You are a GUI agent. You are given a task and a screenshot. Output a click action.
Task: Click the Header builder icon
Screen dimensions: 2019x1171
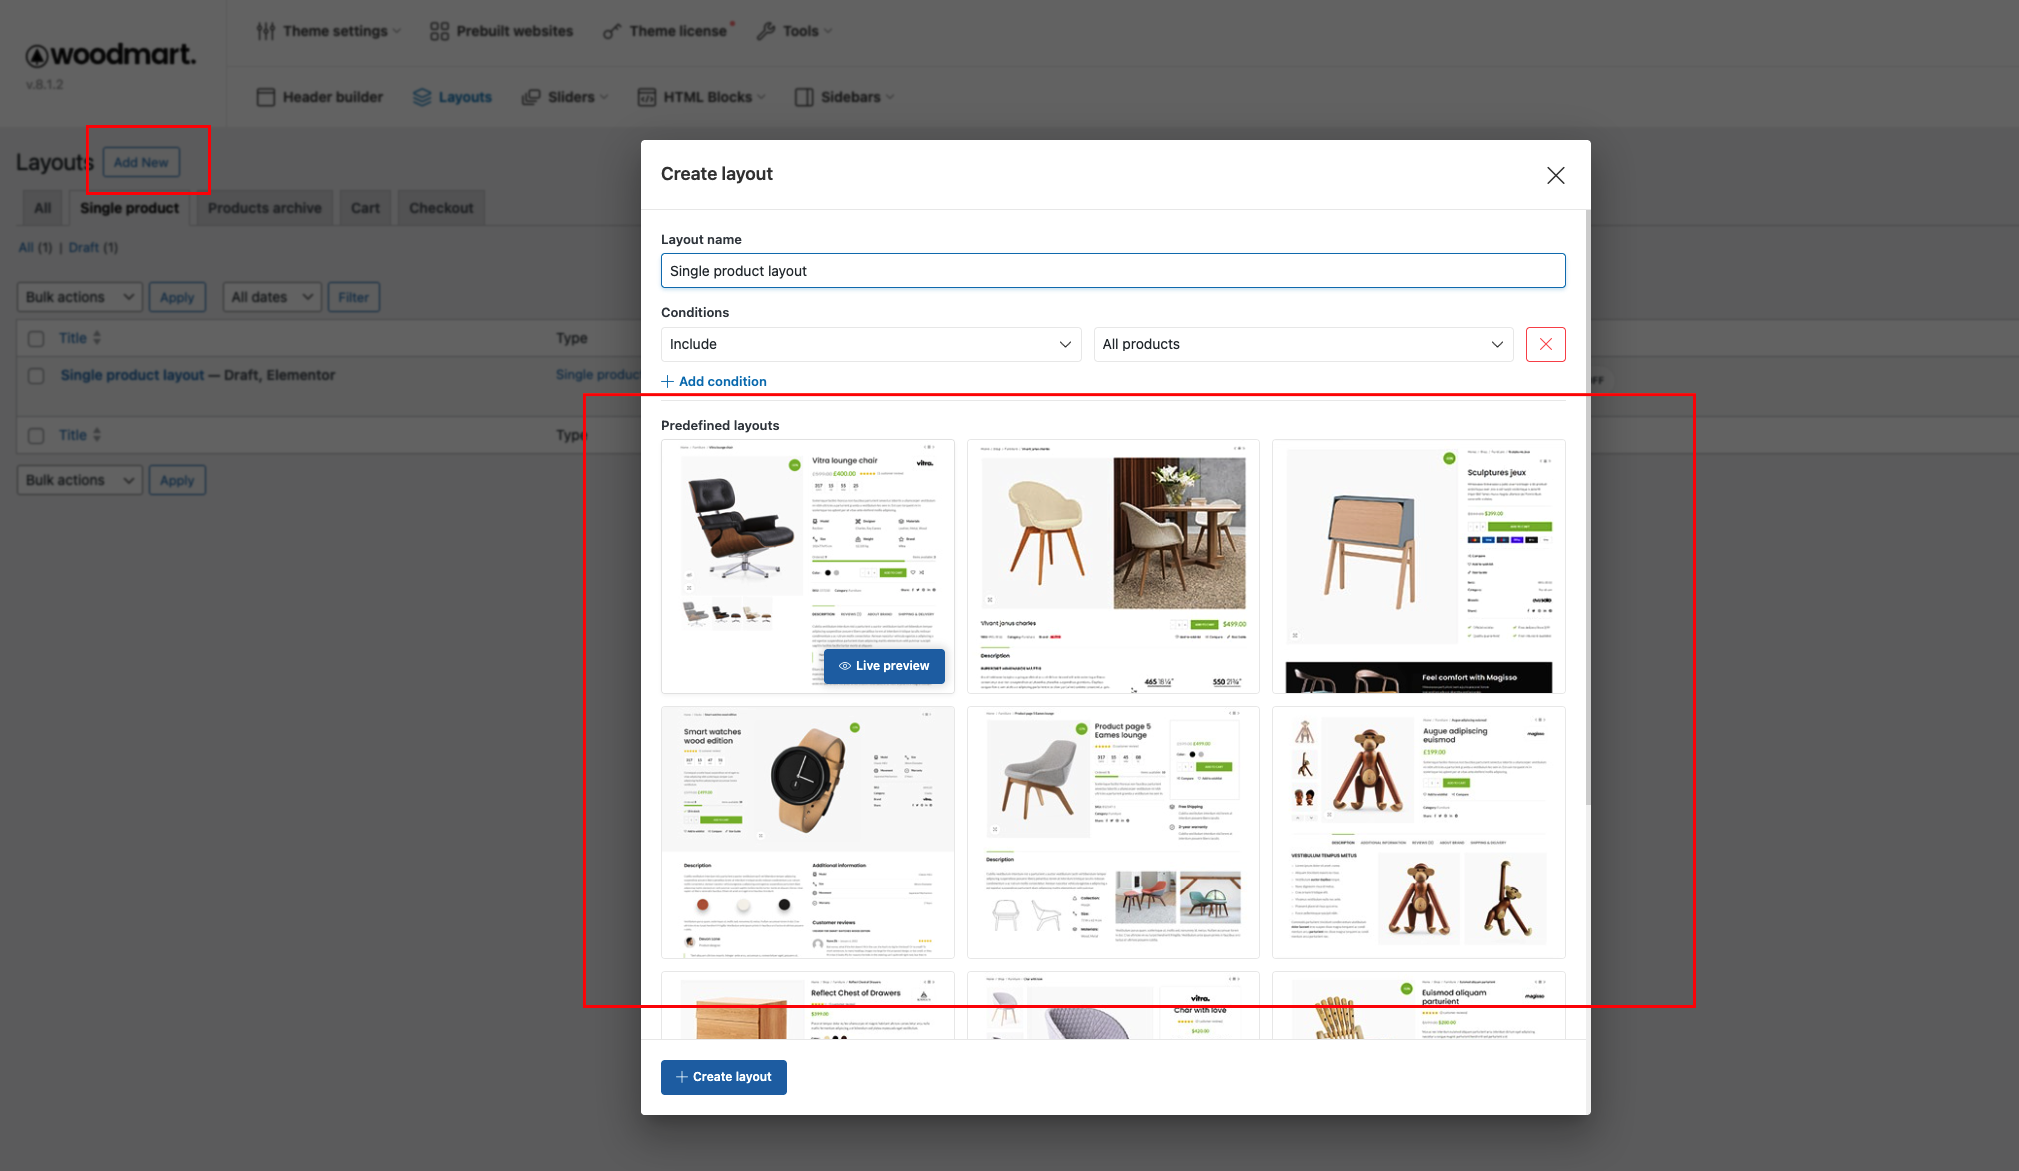pos(265,97)
